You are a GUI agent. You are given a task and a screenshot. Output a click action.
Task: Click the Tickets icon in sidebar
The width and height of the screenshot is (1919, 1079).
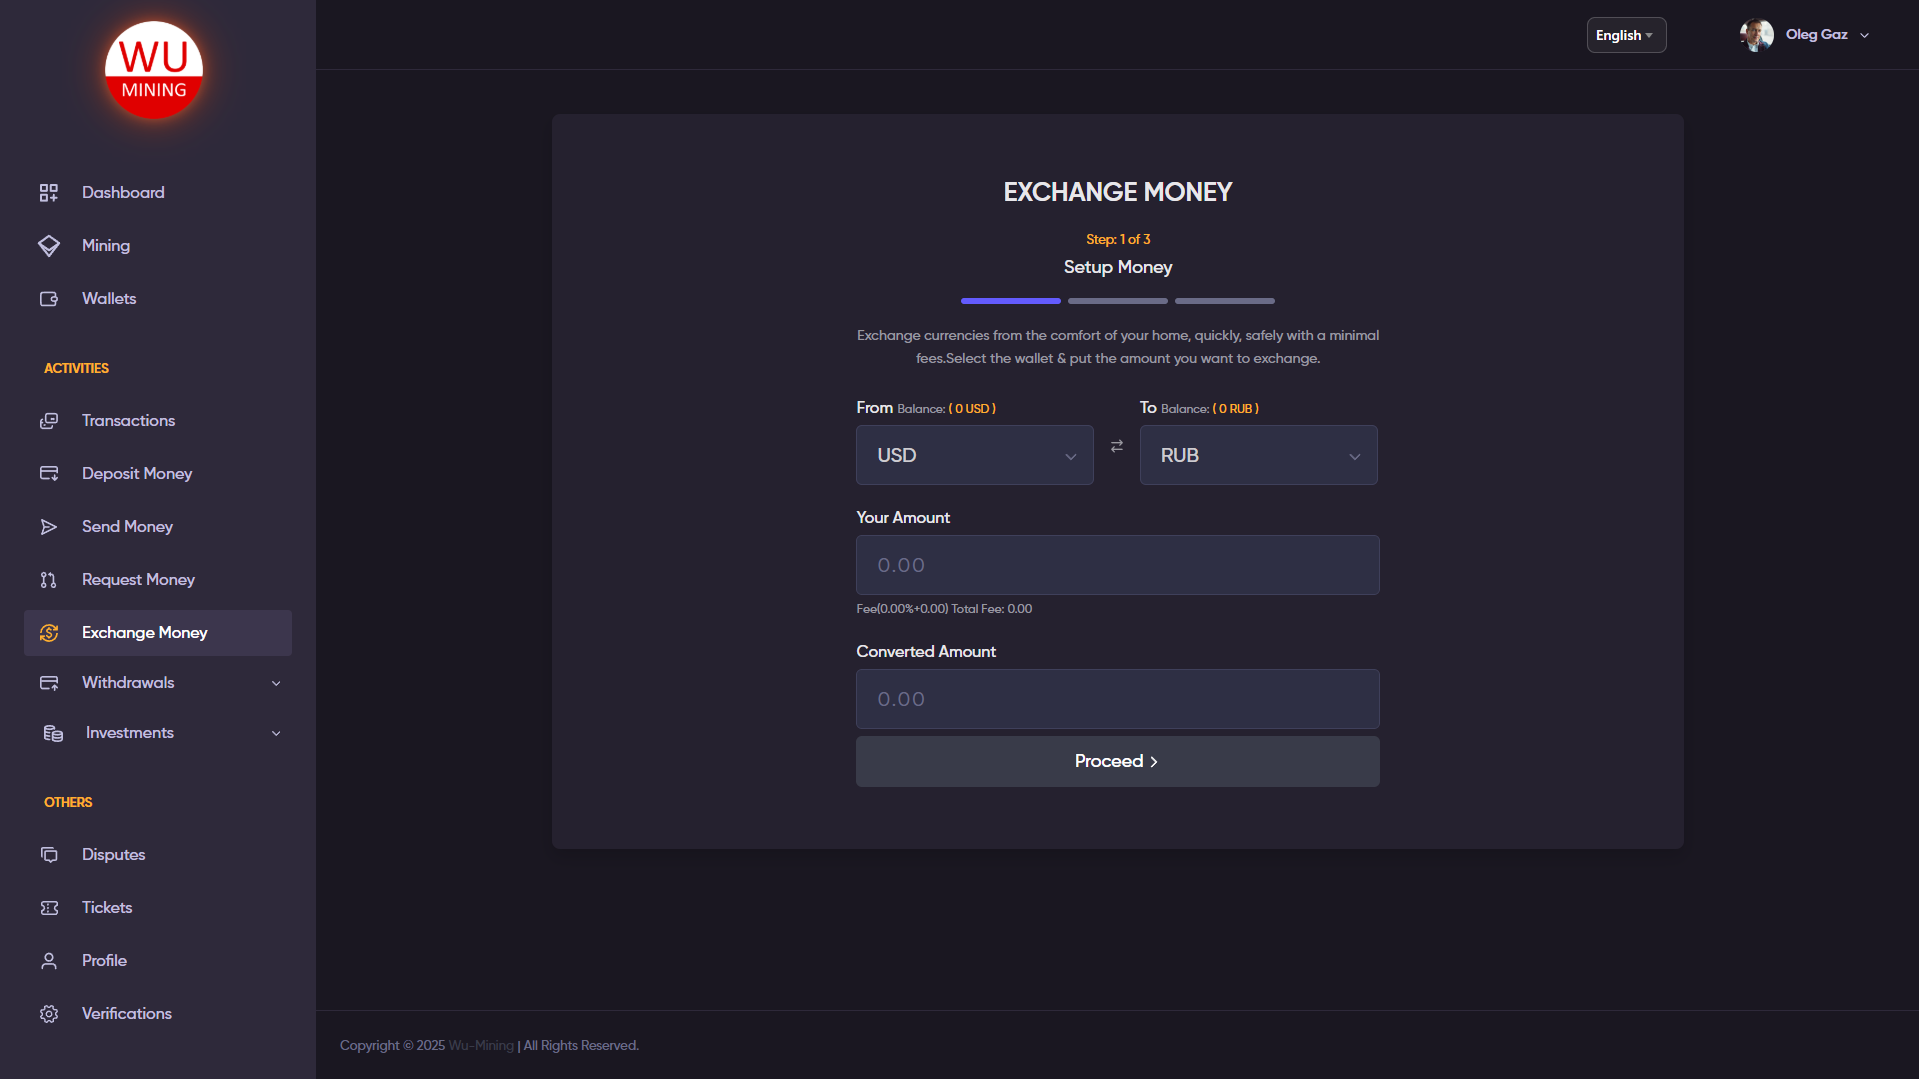(x=48, y=908)
